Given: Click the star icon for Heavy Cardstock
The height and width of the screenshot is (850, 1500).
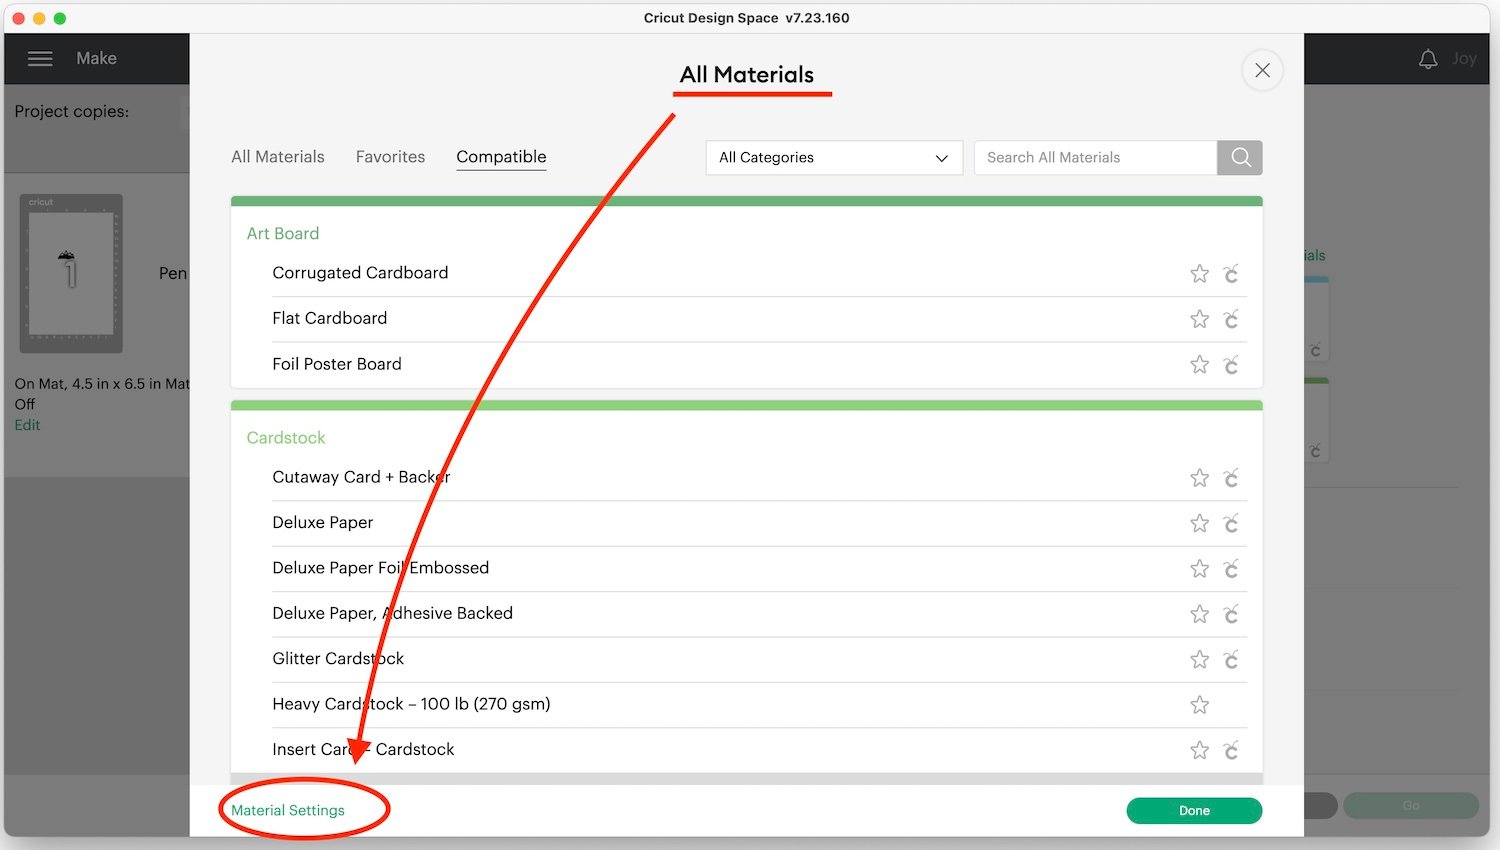Looking at the screenshot, I should click(1199, 705).
